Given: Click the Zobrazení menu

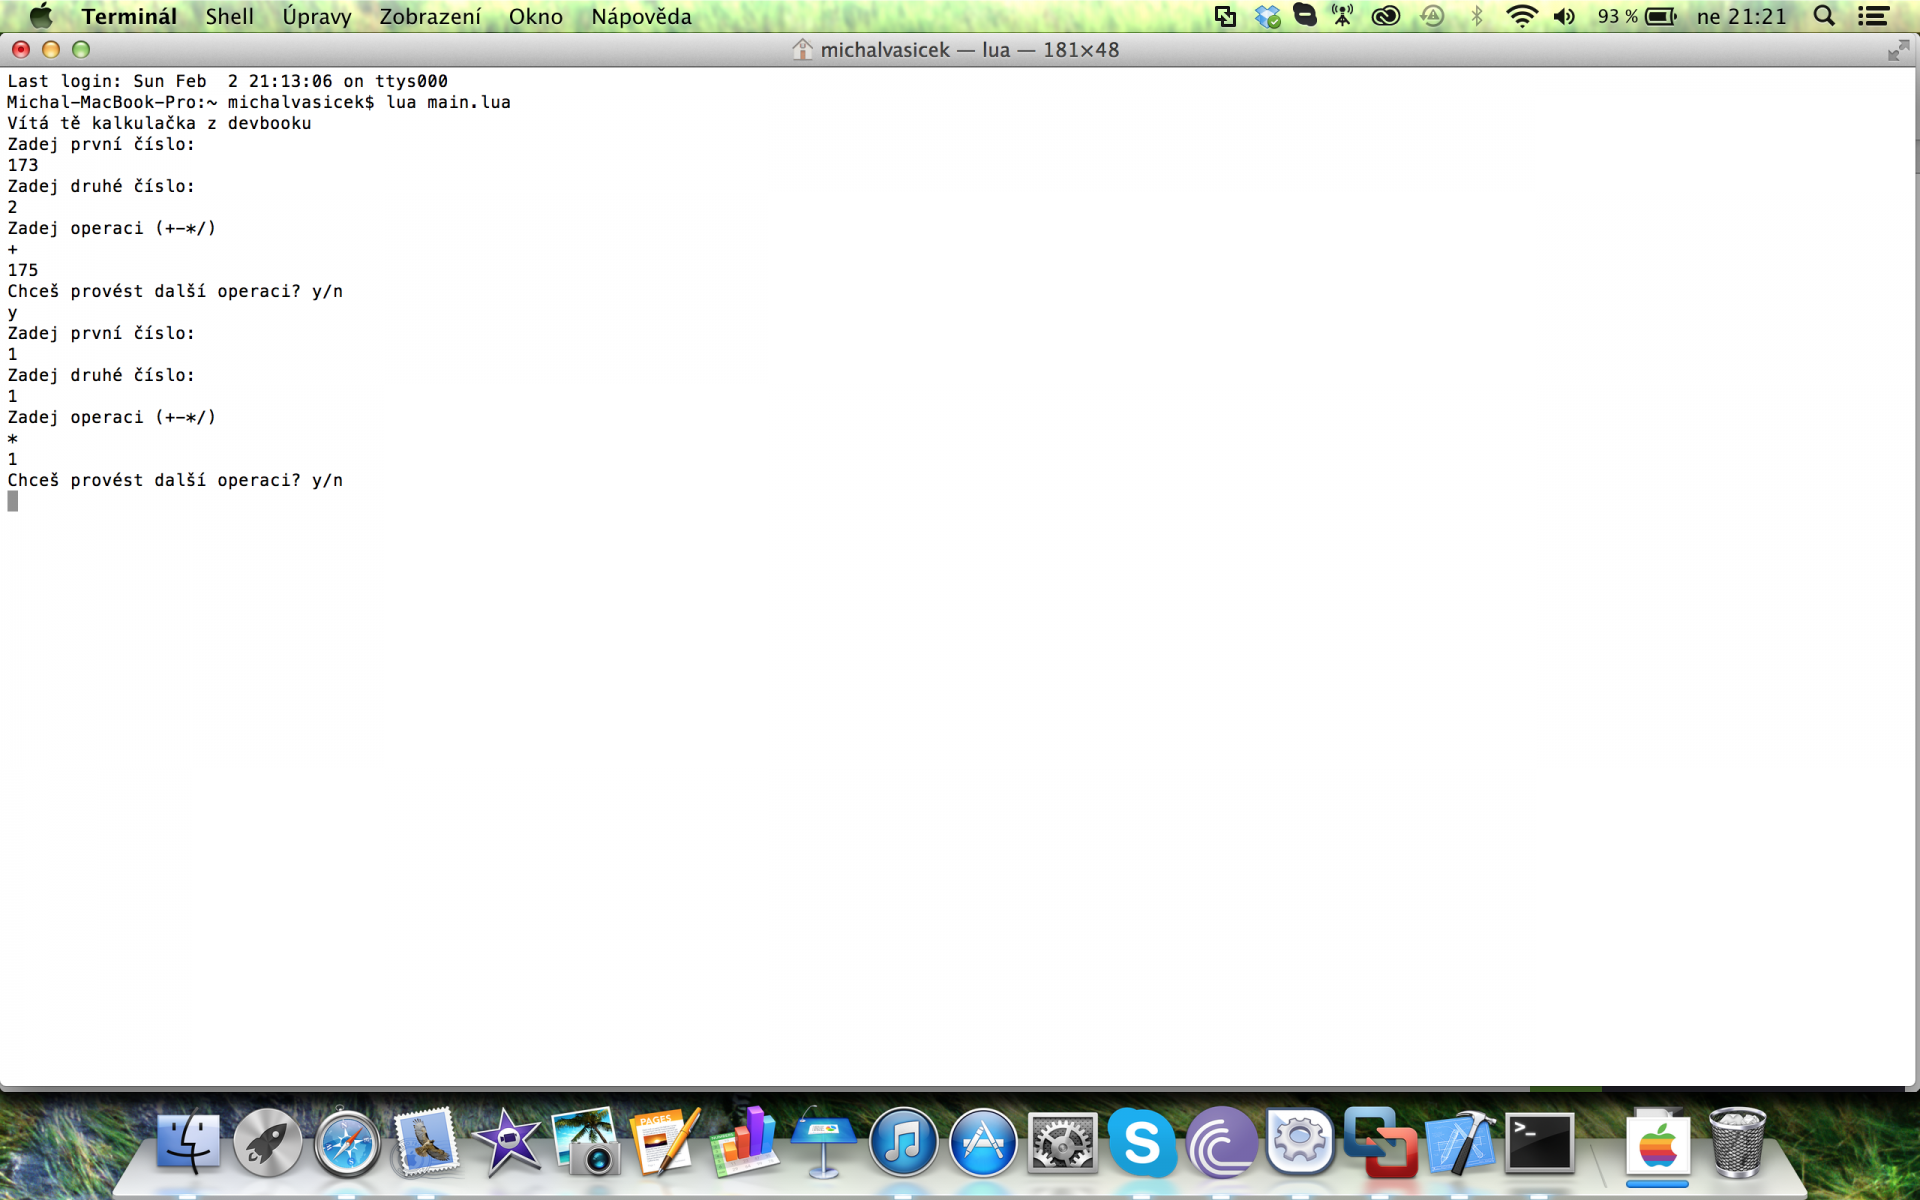Looking at the screenshot, I should click(x=431, y=15).
